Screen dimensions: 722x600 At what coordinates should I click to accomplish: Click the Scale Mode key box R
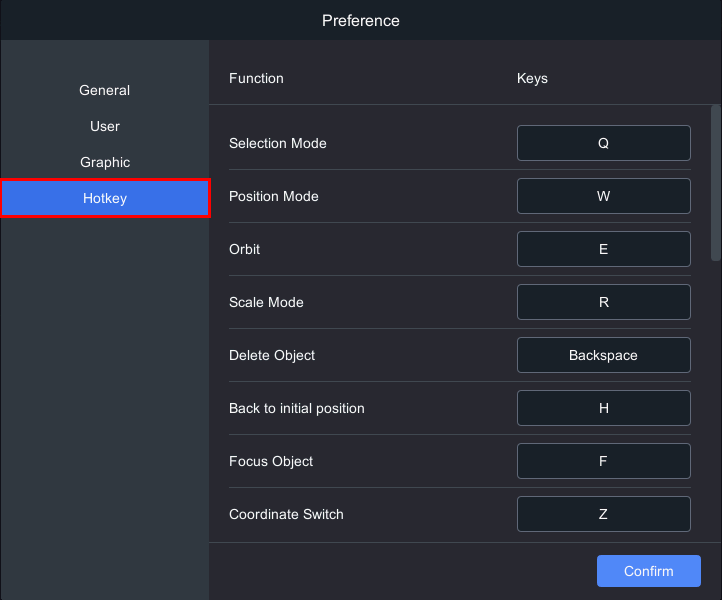coord(603,302)
